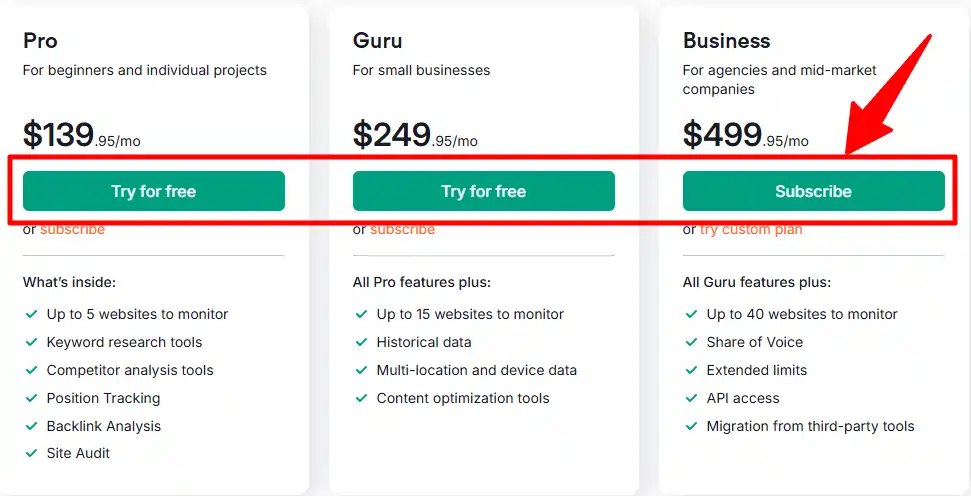Select the Guru plan heading
The height and width of the screenshot is (496, 971).
coord(376,41)
